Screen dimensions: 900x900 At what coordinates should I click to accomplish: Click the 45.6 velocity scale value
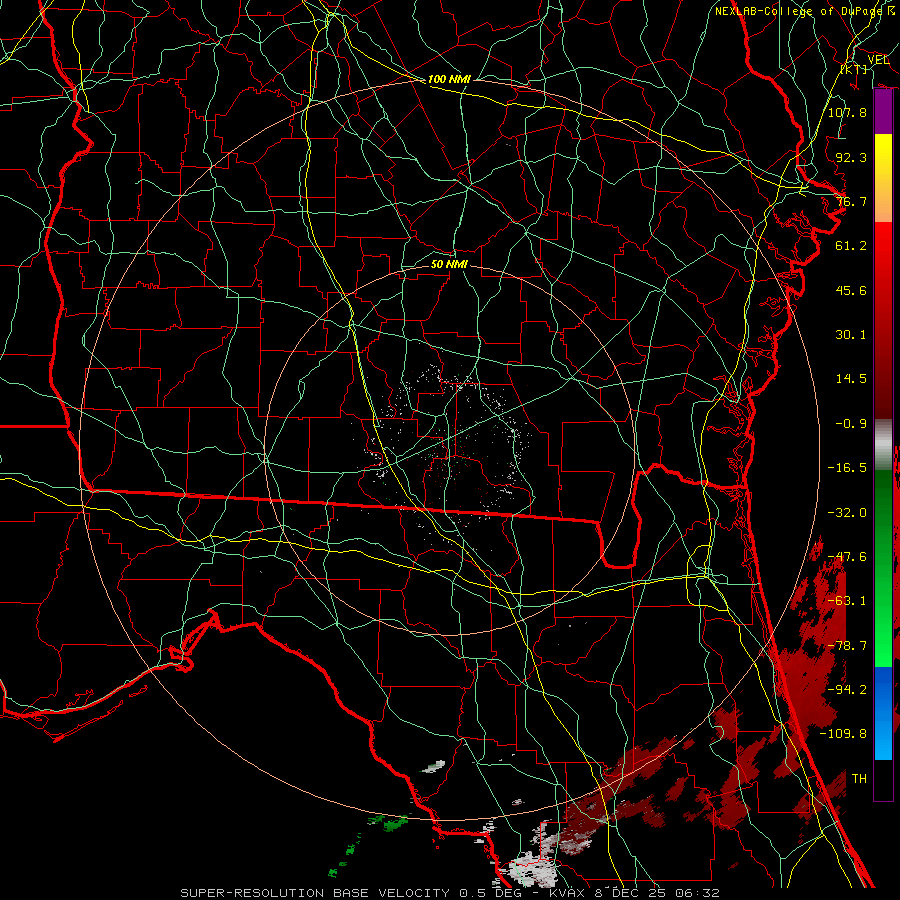[851, 290]
